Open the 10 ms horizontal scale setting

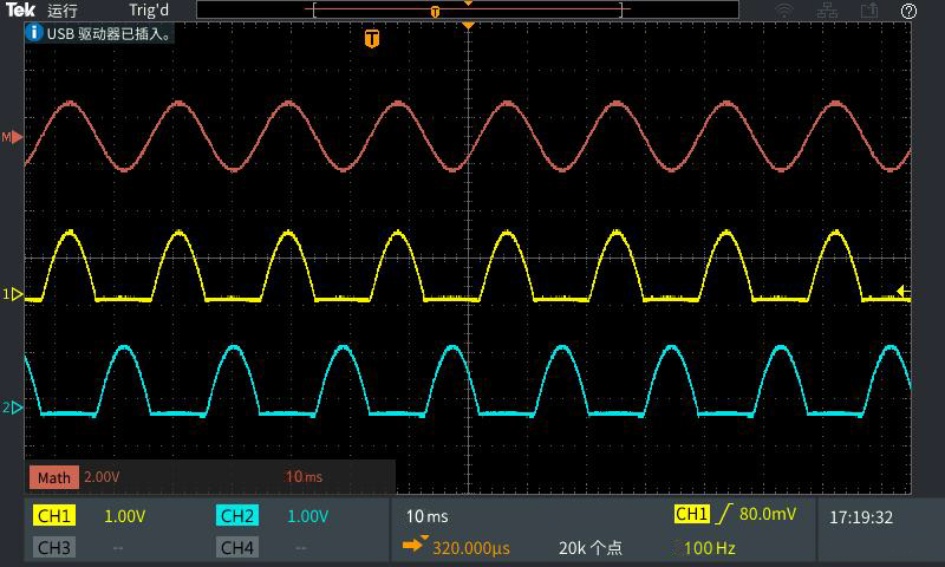point(427,516)
